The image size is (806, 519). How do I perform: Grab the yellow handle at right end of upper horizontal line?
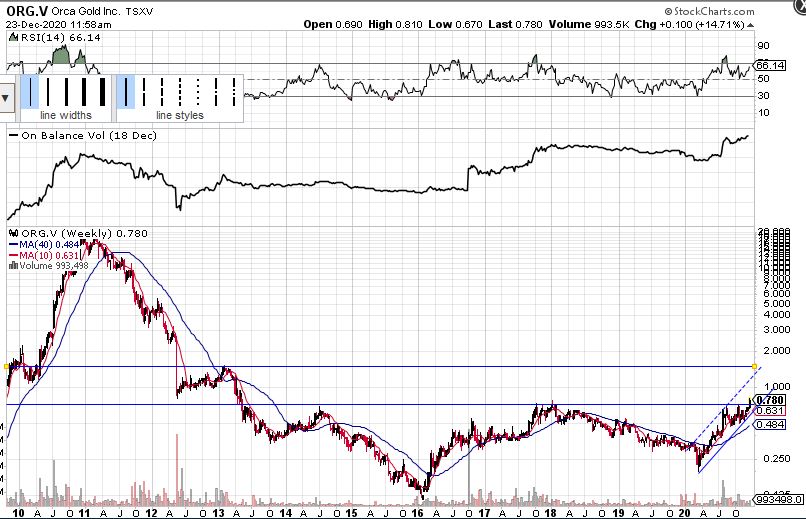[x=754, y=366]
